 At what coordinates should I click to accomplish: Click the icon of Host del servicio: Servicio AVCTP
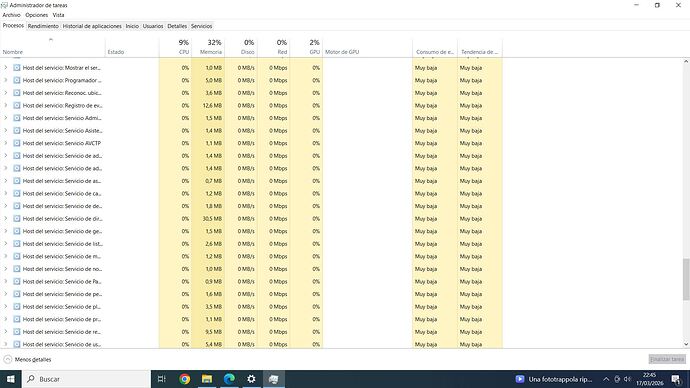(x=17, y=143)
